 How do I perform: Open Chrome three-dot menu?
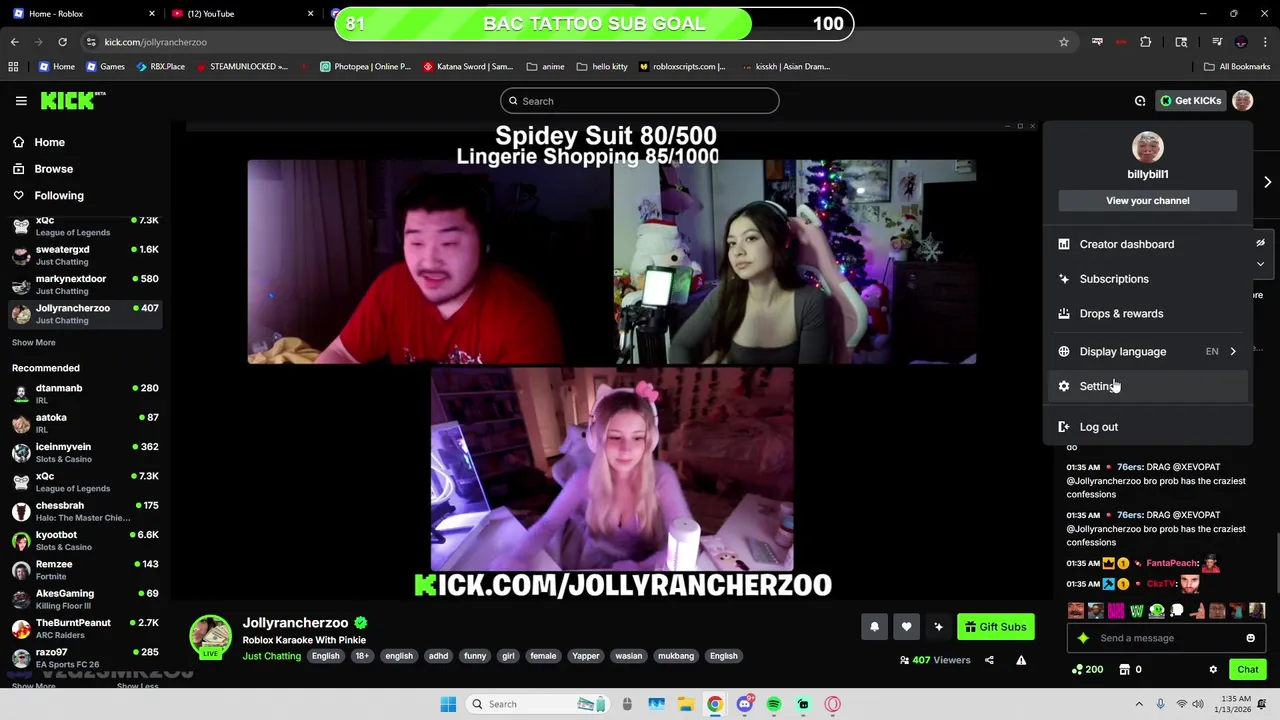(1266, 42)
